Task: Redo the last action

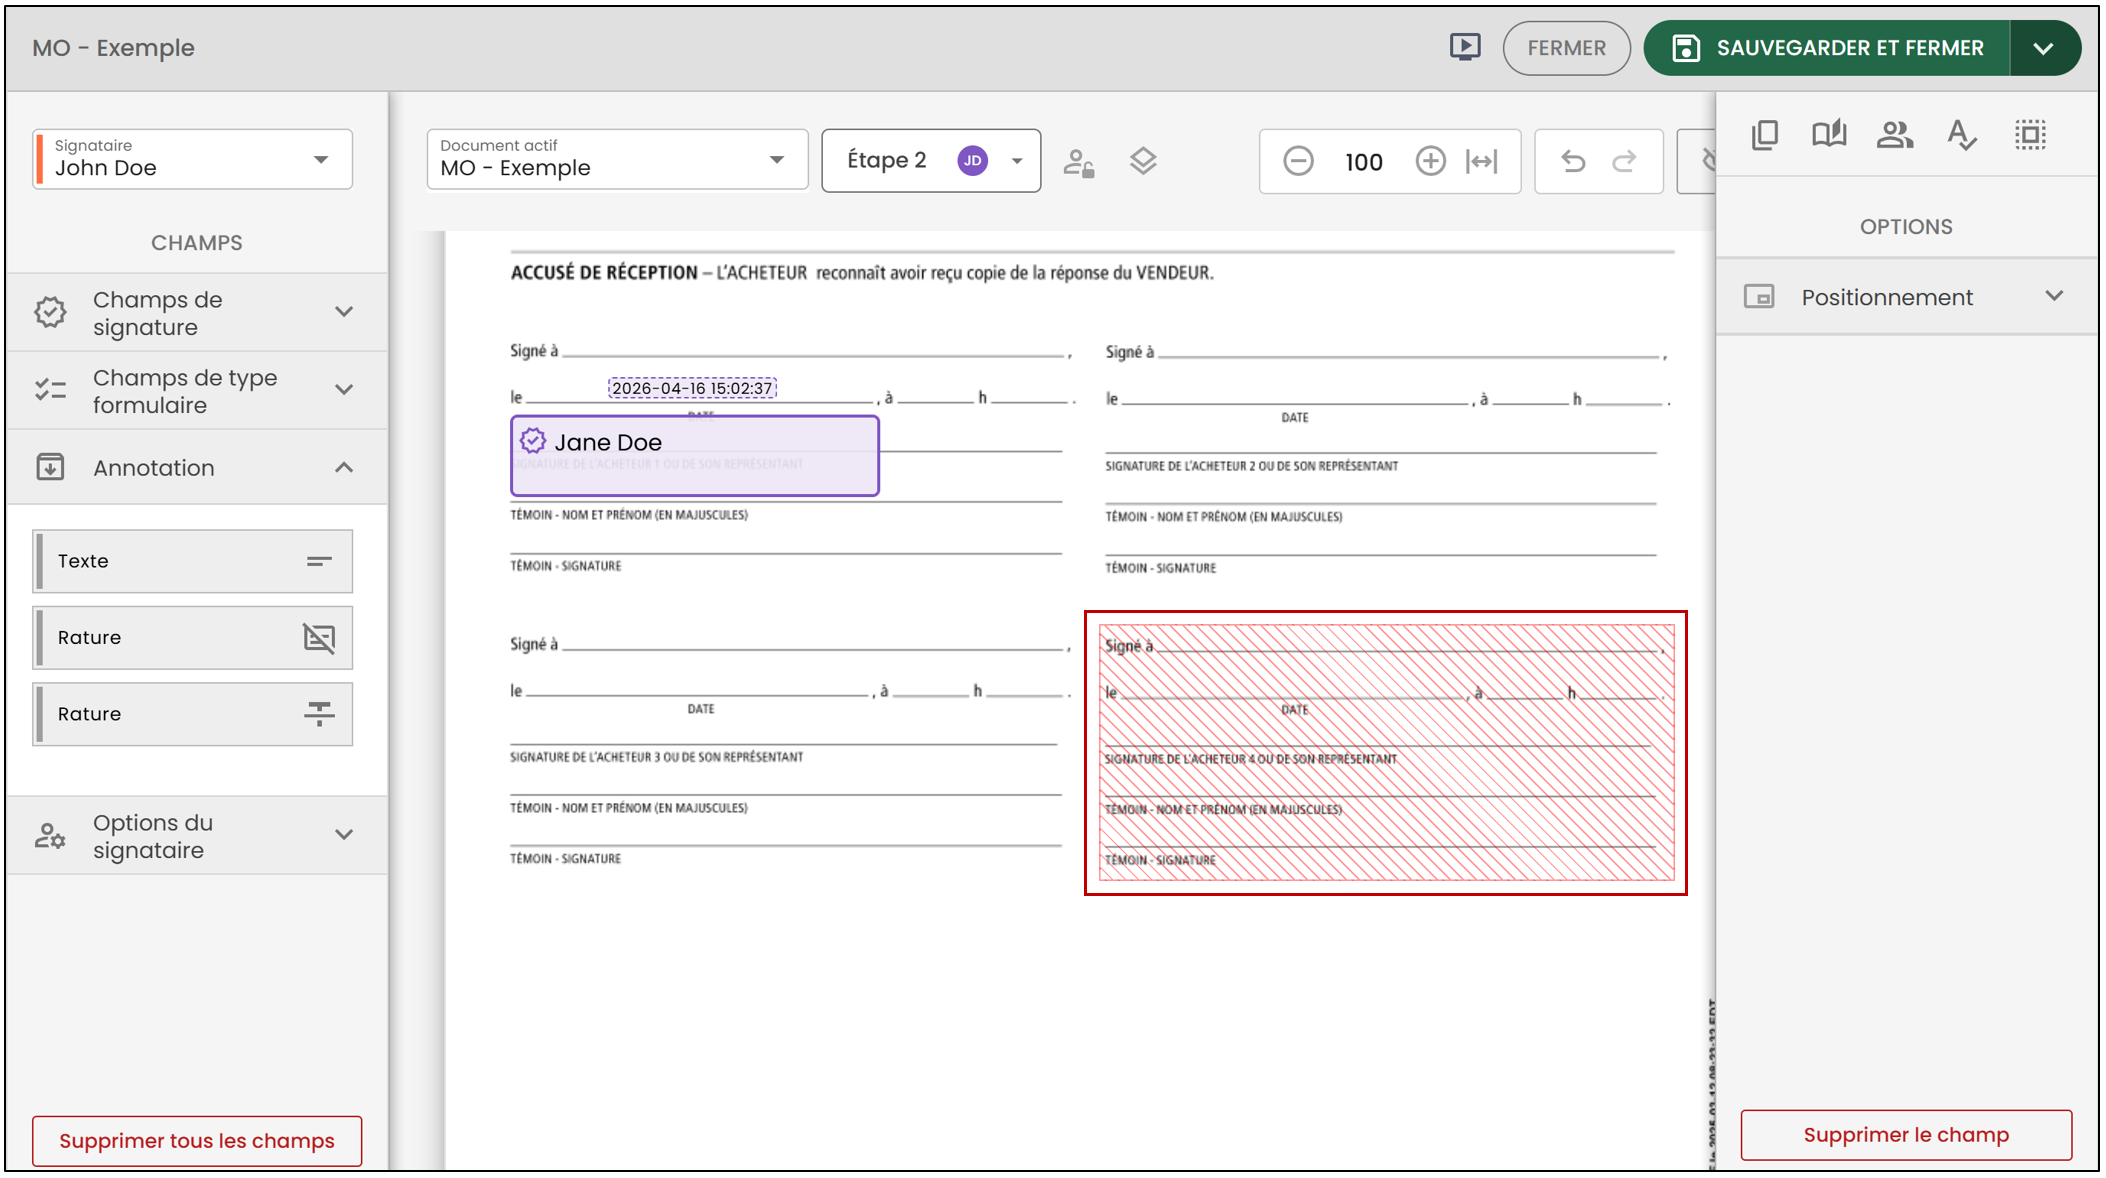Action: (1625, 161)
